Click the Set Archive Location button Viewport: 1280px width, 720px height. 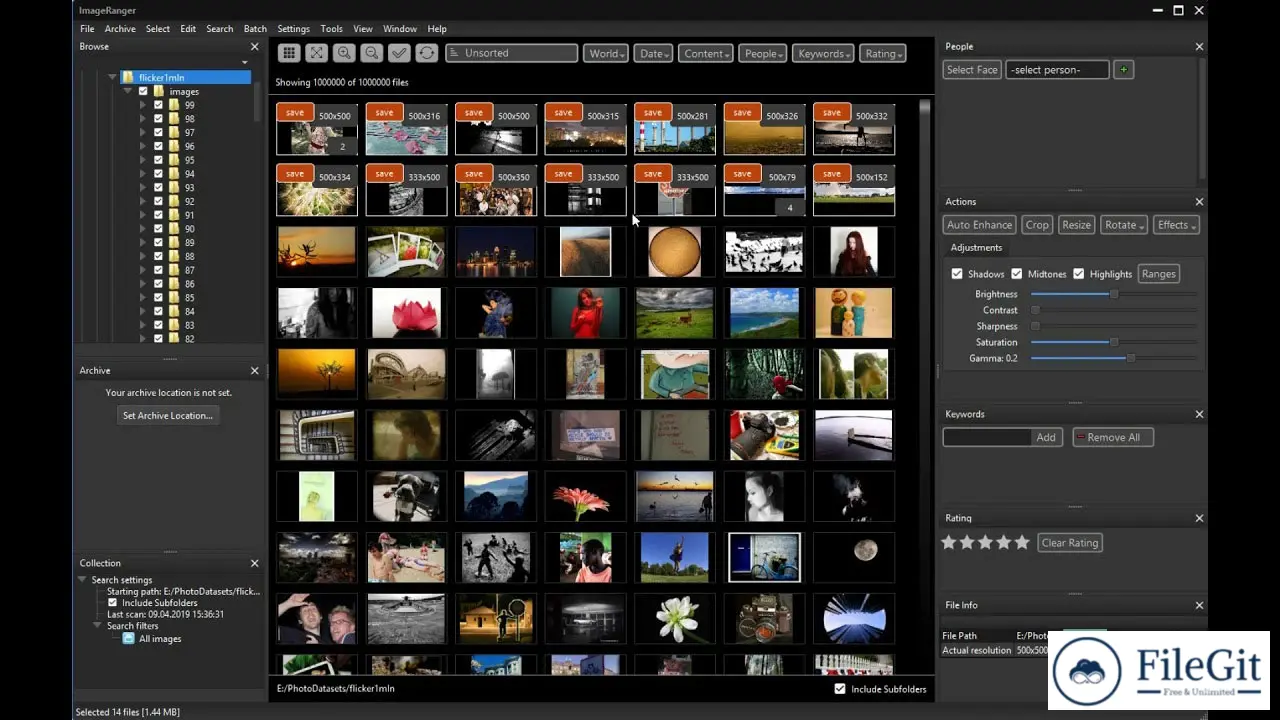click(x=167, y=416)
